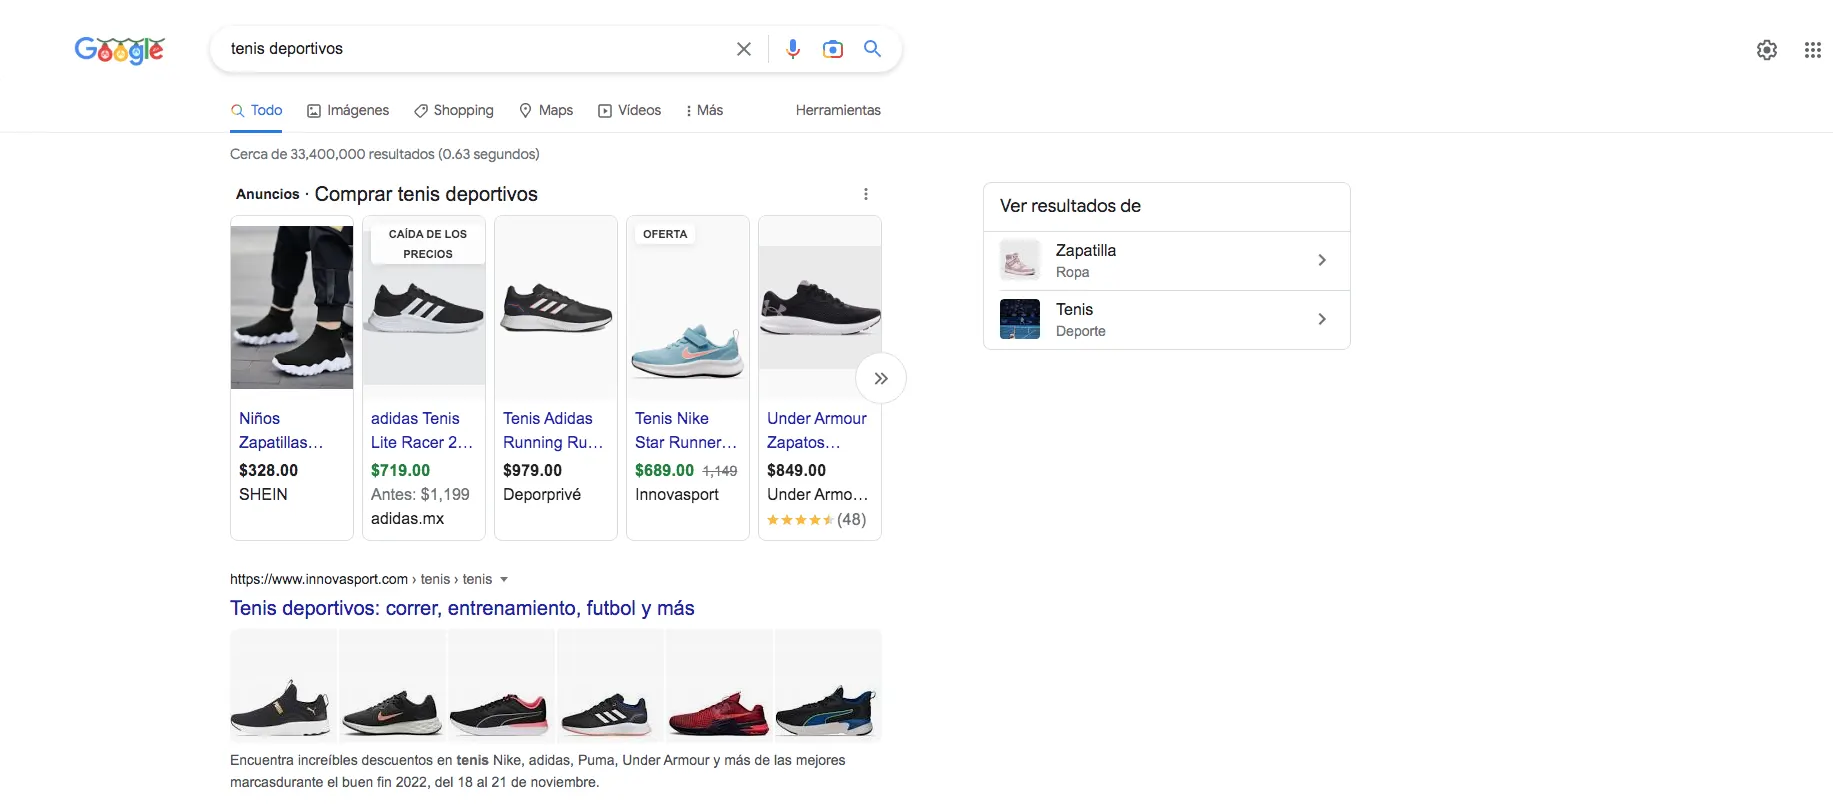Switch to the Todo tab

click(257, 111)
